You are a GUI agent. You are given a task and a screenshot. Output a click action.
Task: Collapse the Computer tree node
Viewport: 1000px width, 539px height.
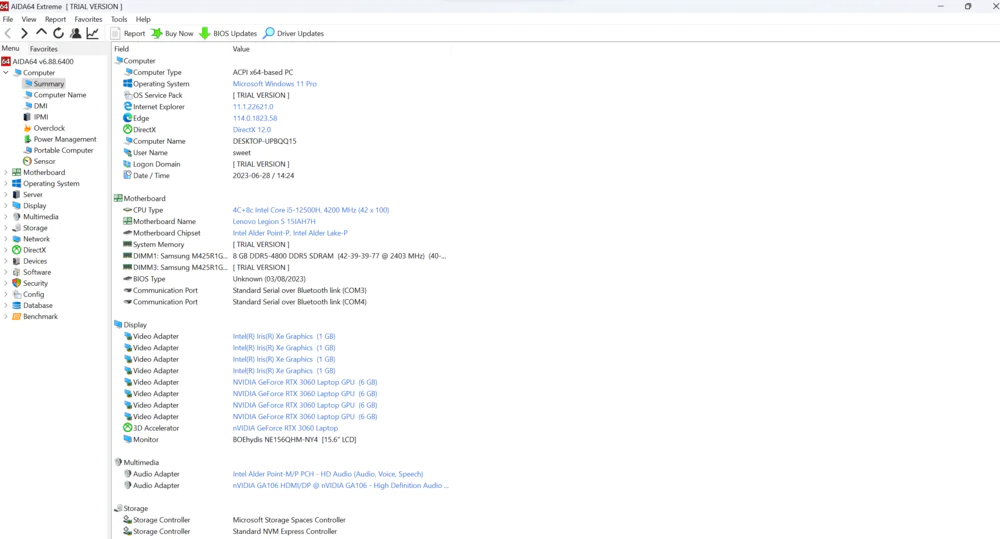coord(6,73)
